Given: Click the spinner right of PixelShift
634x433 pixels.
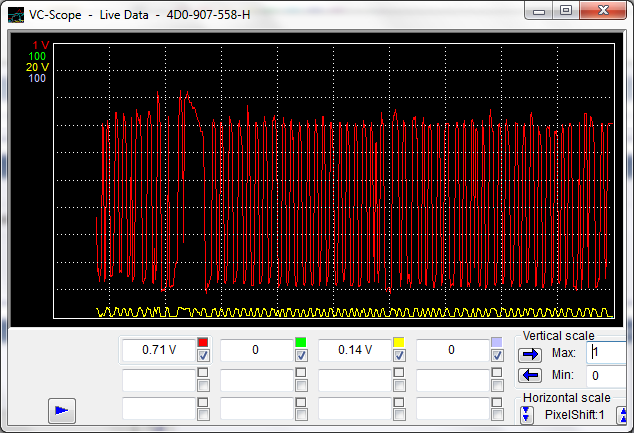Looking at the screenshot, I should tap(621, 414).
